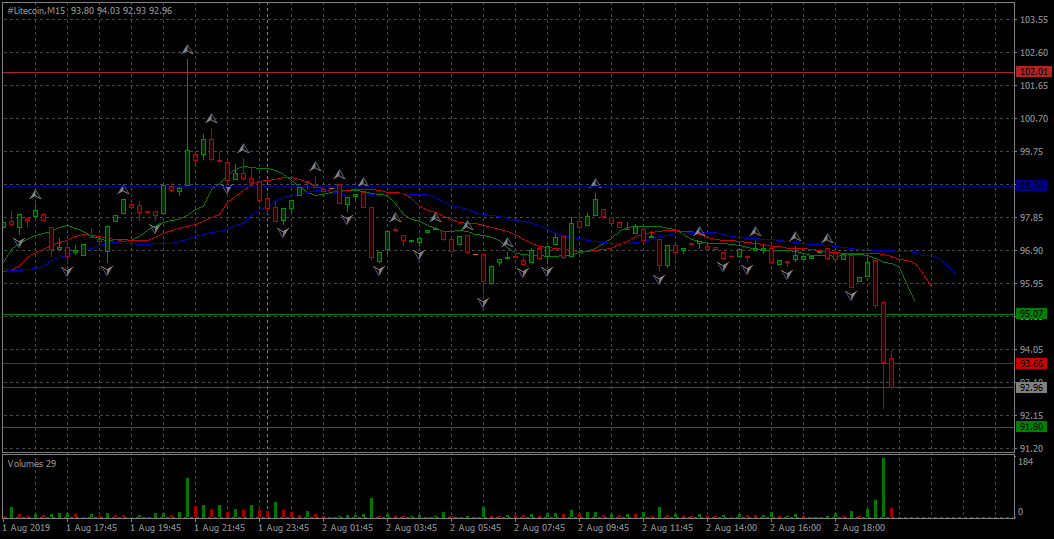Select the 2 Aug 18:00 time label
The image size is (1054, 539).
[x=858, y=528]
